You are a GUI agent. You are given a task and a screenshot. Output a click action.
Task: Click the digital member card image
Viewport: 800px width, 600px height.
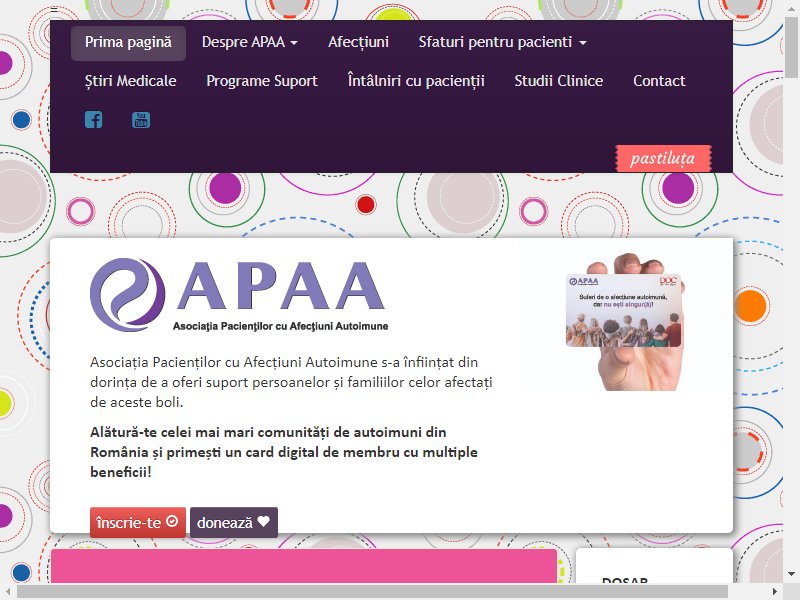click(626, 322)
